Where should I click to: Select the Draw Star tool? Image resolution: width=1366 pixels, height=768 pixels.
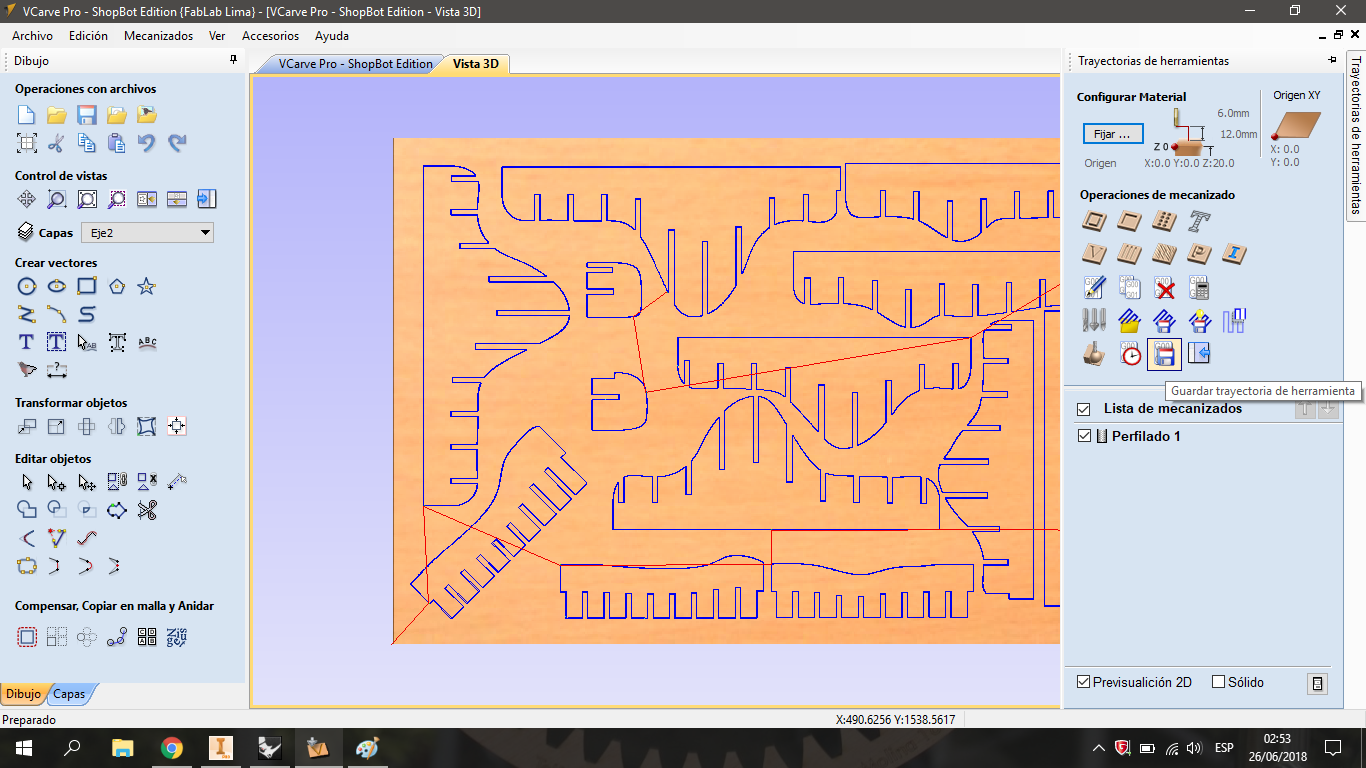(147, 287)
